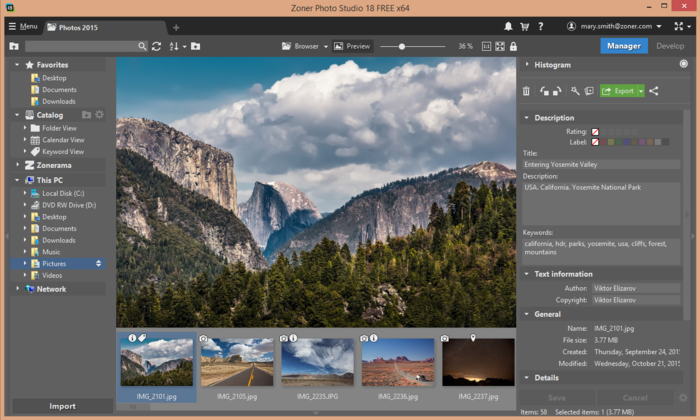
Task: Click the zoom slider handle
Action: tap(402, 46)
